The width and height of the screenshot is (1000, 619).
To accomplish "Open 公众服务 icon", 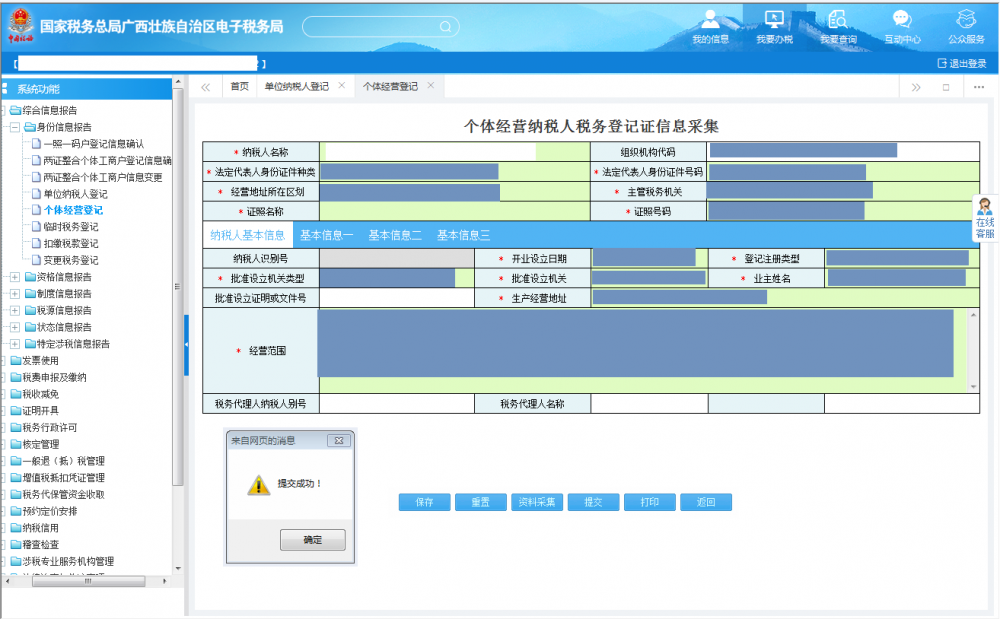I will pyautogui.click(x=966, y=26).
